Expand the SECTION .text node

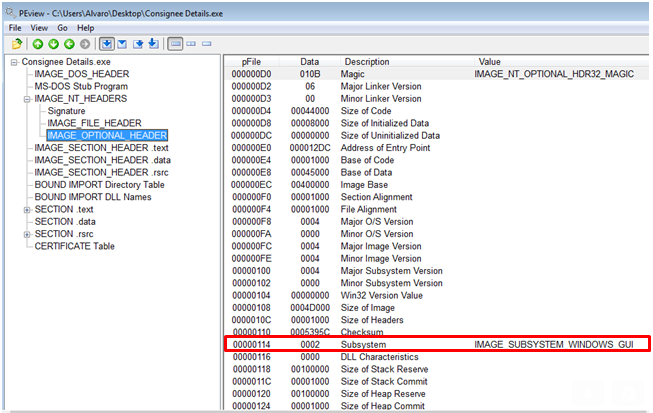(27, 210)
